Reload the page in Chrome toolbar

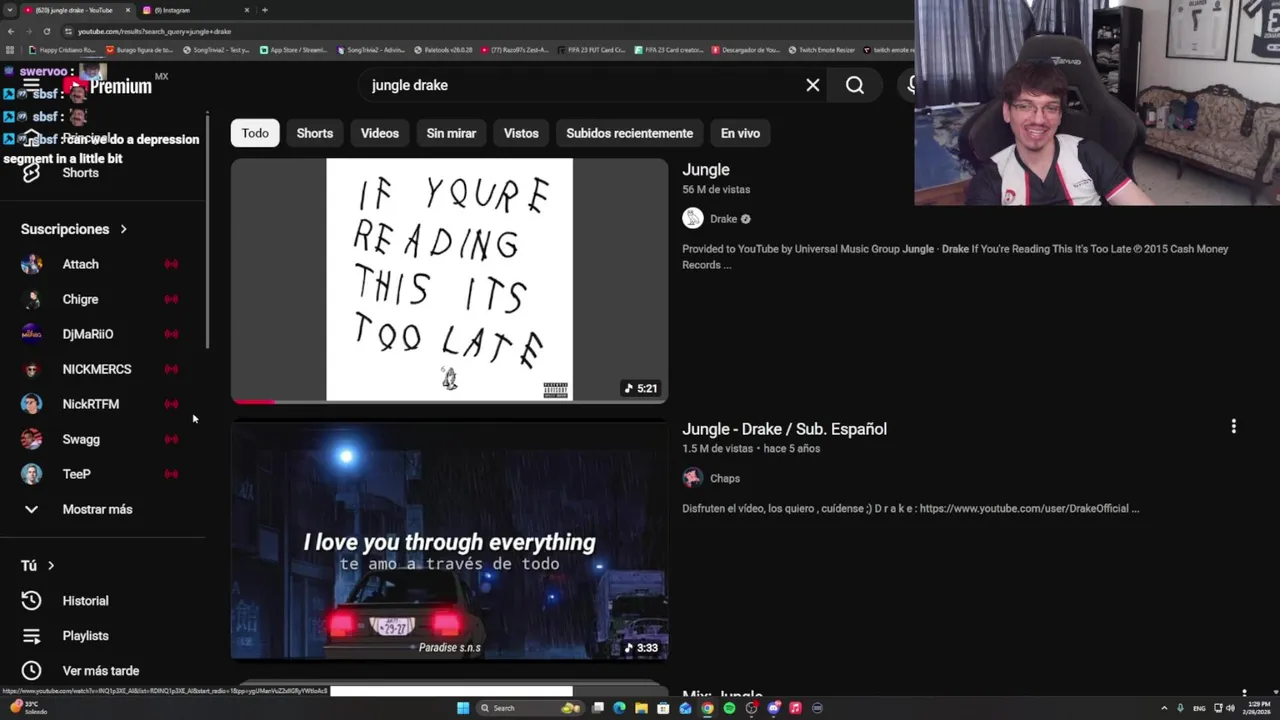(x=46, y=31)
